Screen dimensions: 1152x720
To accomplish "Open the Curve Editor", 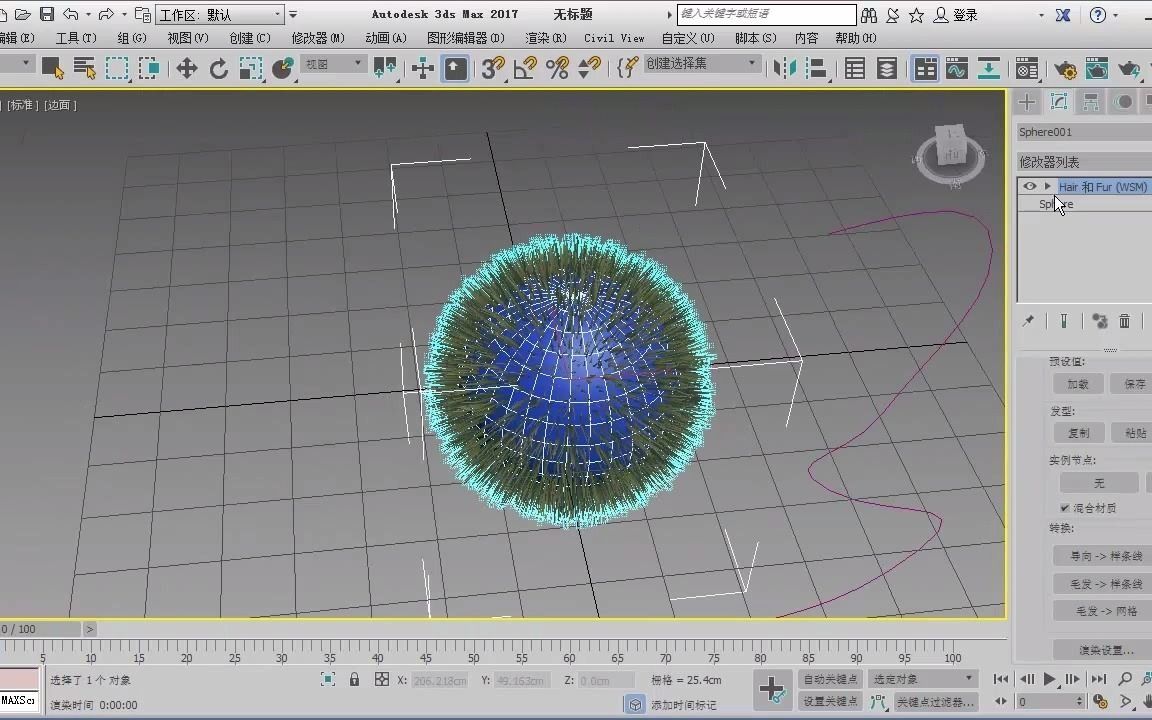I will click(x=957, y=68).
